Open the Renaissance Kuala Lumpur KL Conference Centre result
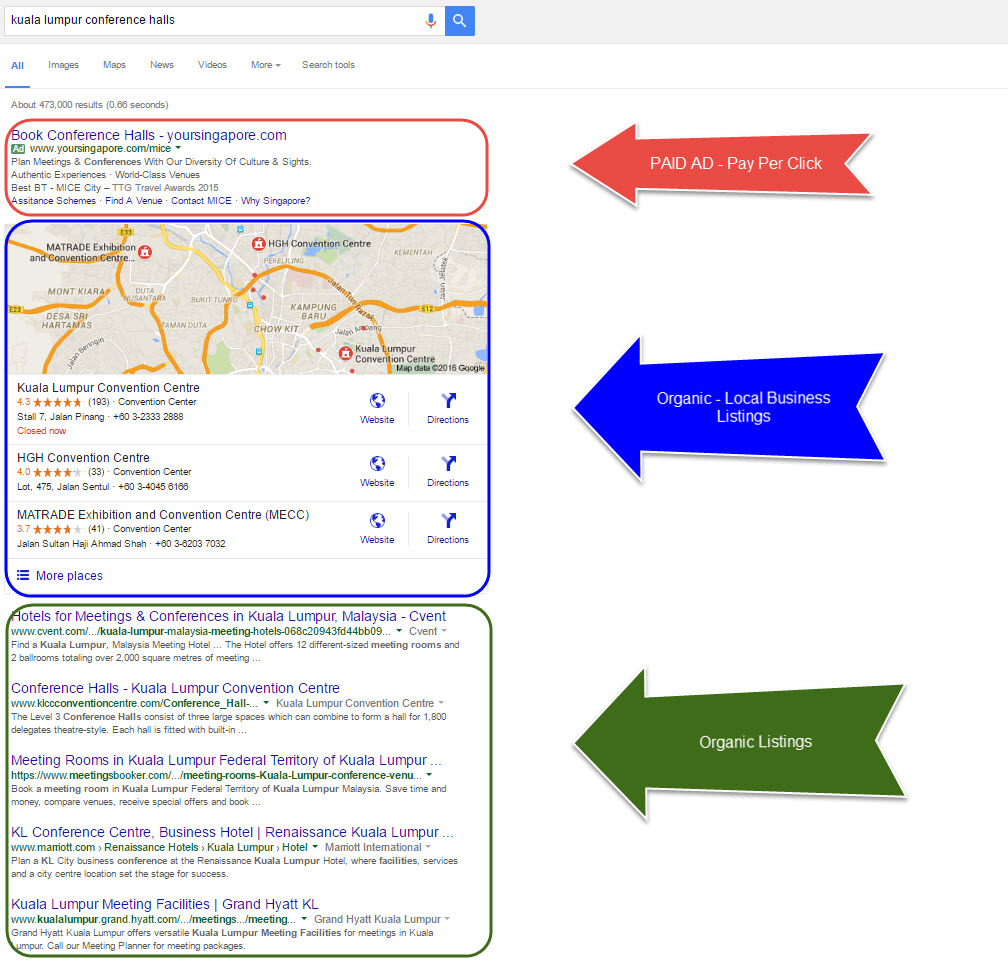 click(232, 832)
